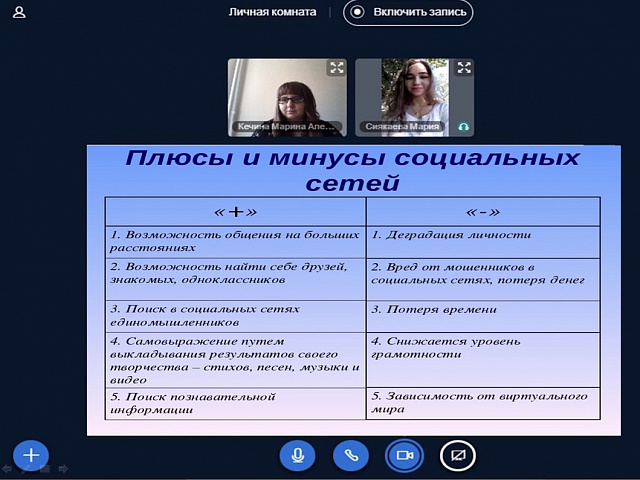End call with phone button

(x=351, y=455)
